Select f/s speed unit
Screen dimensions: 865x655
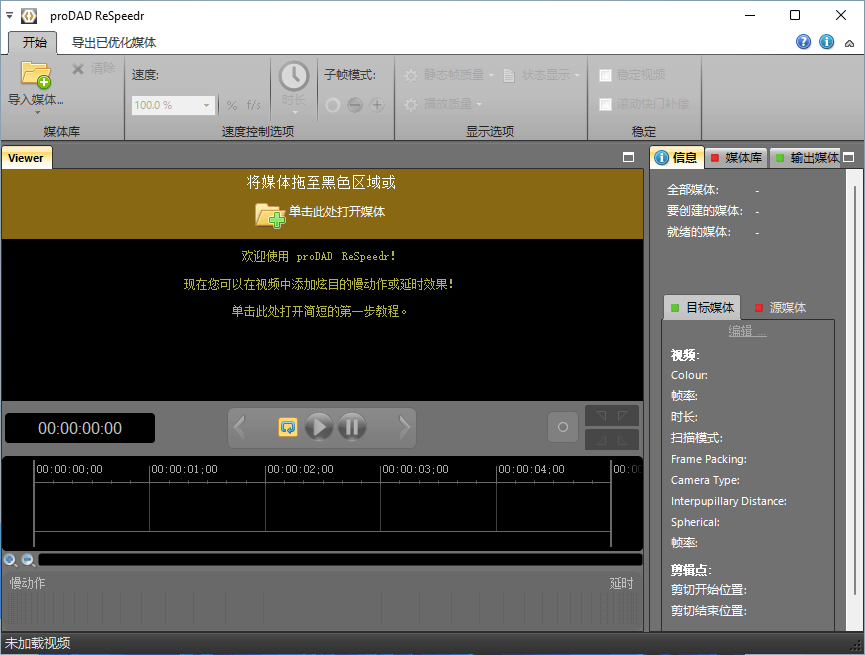coord(253,105)
